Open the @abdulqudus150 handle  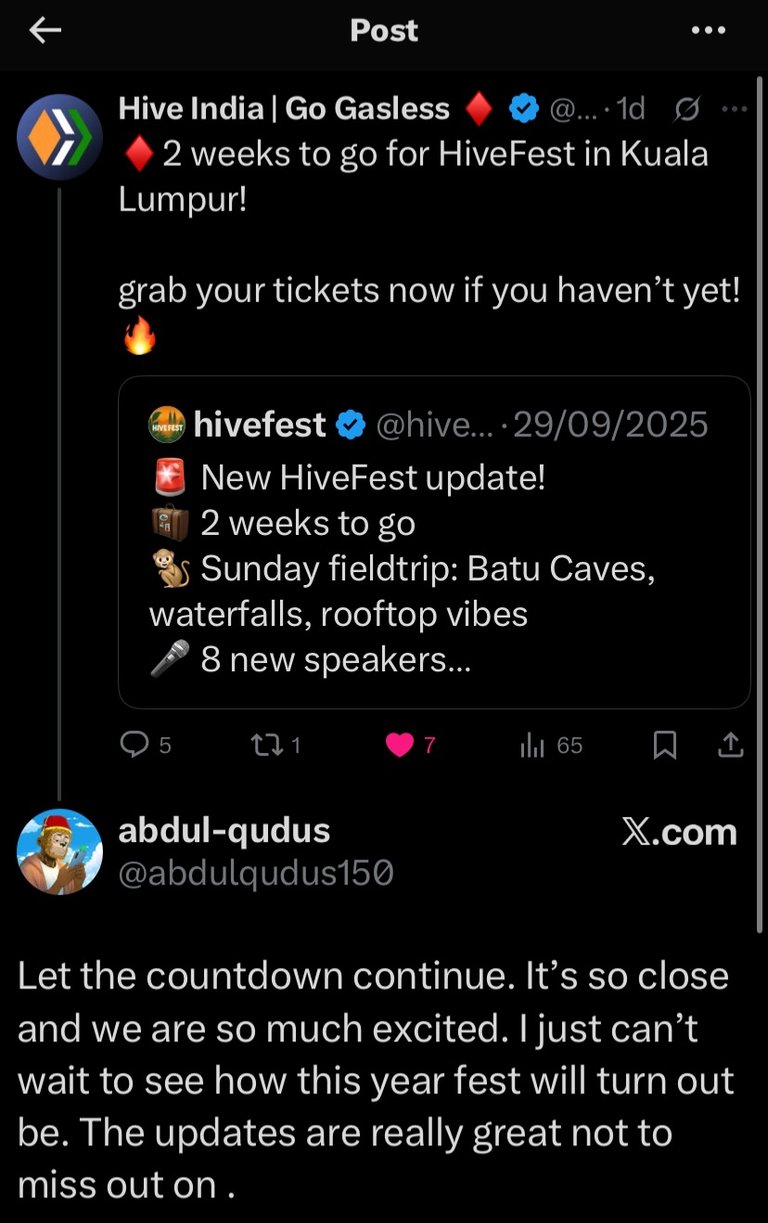point(256,874)
